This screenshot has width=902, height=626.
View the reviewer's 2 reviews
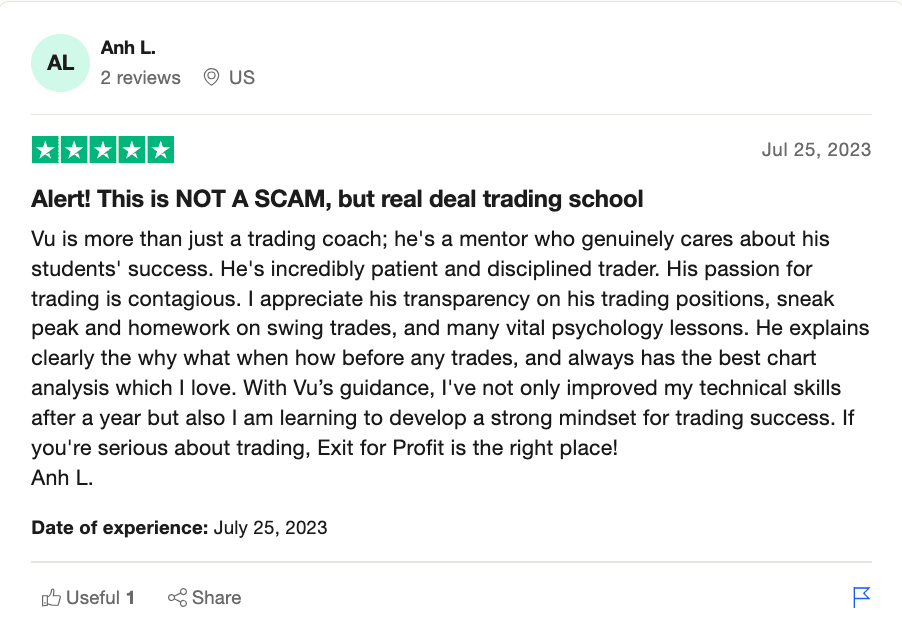[x=140, y=78]
